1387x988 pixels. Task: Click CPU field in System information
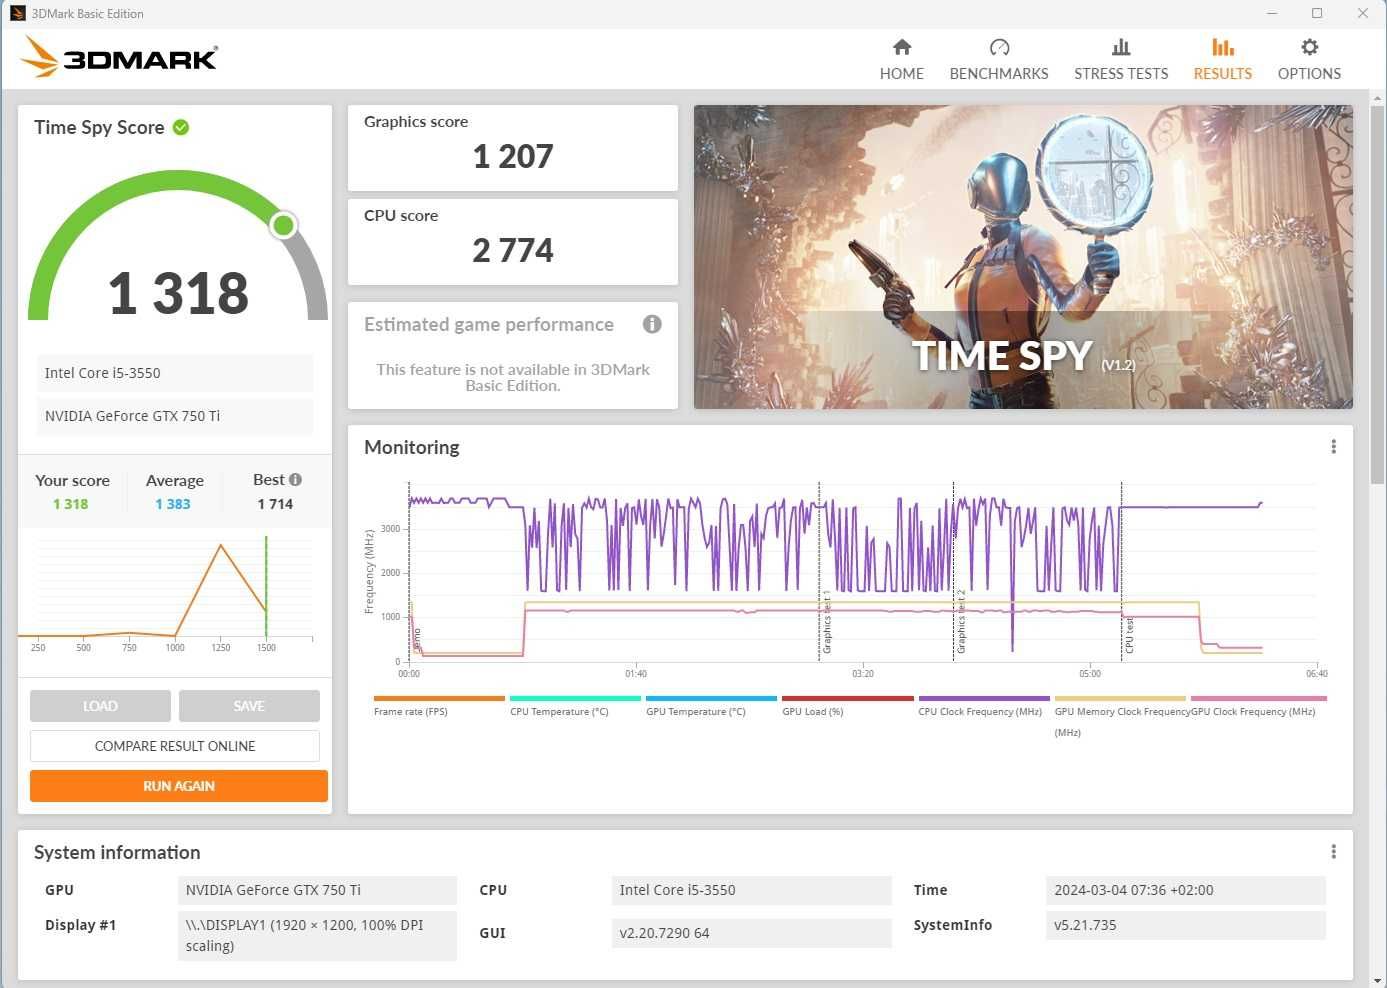pyautogui.click(x=751, y=890)
